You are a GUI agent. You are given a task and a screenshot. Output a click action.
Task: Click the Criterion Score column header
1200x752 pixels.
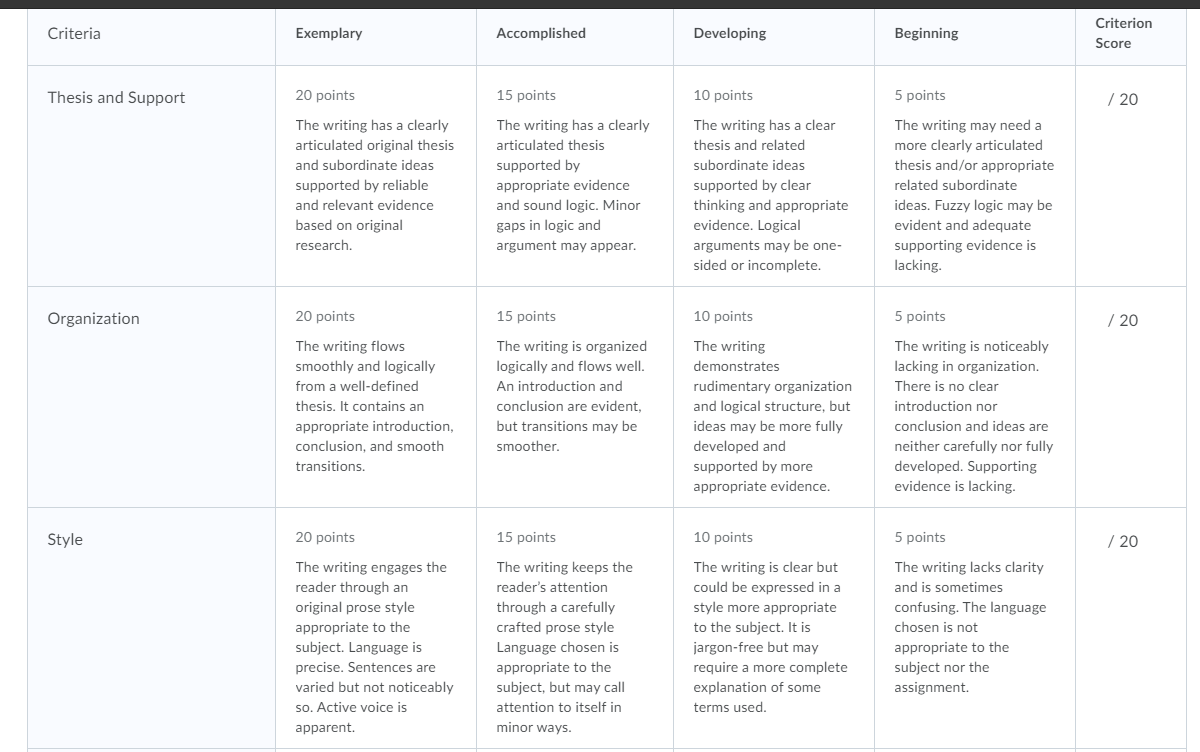click(1123, 33)
